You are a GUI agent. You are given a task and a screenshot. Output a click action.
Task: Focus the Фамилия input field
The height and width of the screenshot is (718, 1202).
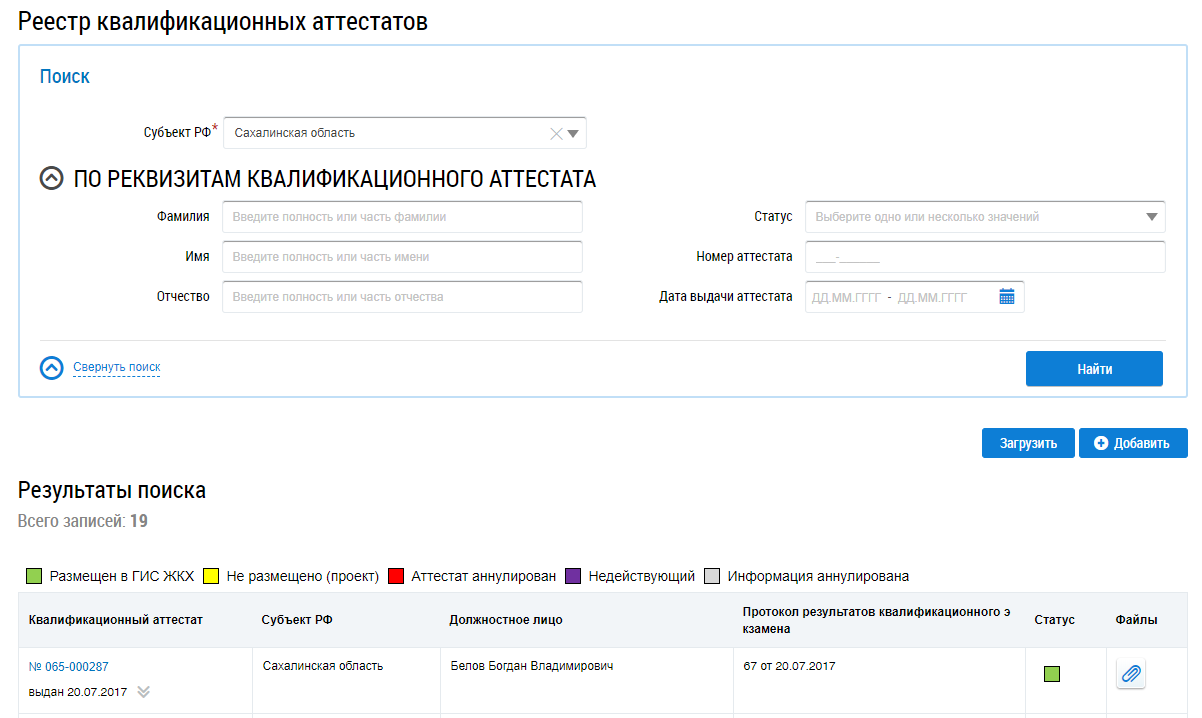pos(402,217)
